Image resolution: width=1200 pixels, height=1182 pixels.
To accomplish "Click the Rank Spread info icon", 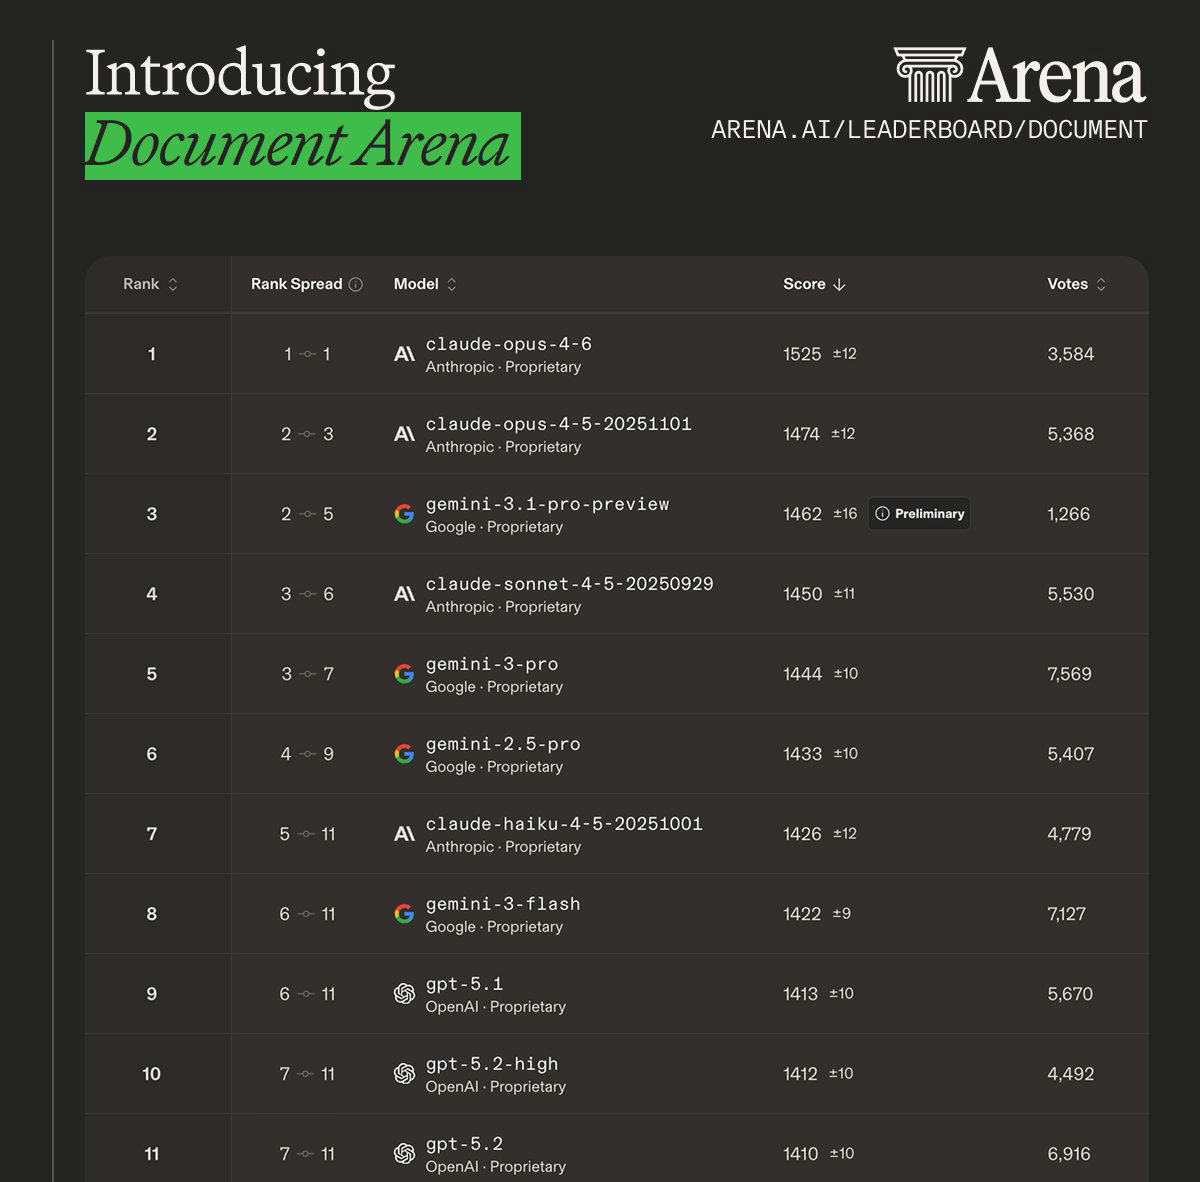I will point(356,284).
